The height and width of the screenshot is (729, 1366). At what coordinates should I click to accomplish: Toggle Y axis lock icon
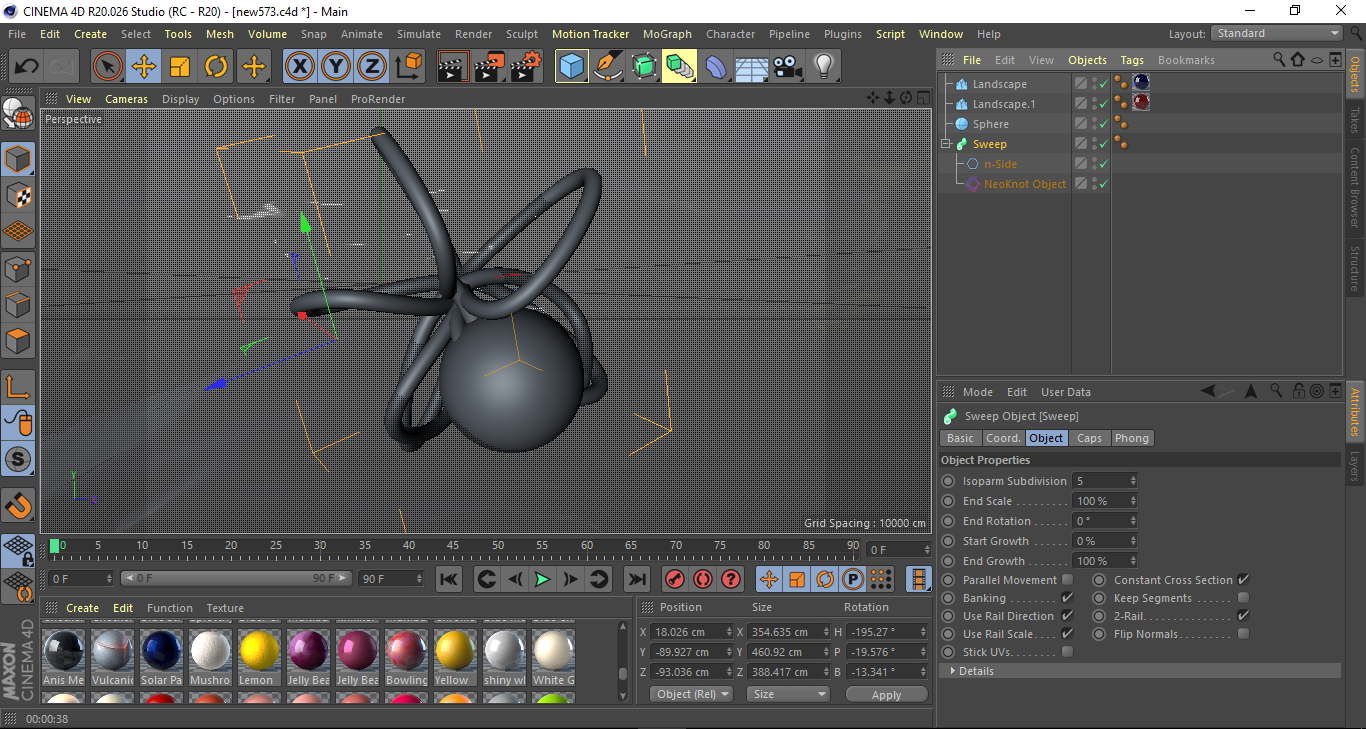(336, 67)
